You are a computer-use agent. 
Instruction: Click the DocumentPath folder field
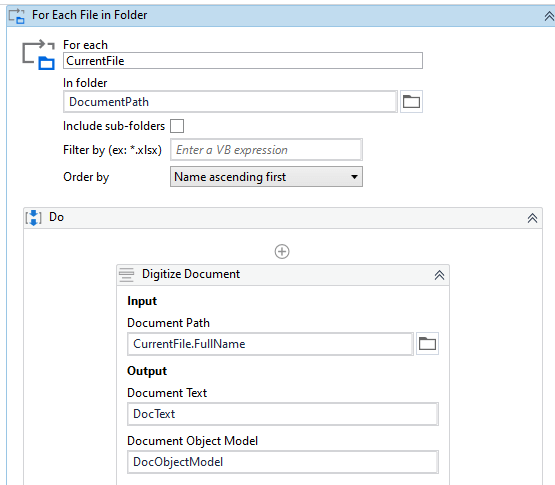tap(230, 102)
